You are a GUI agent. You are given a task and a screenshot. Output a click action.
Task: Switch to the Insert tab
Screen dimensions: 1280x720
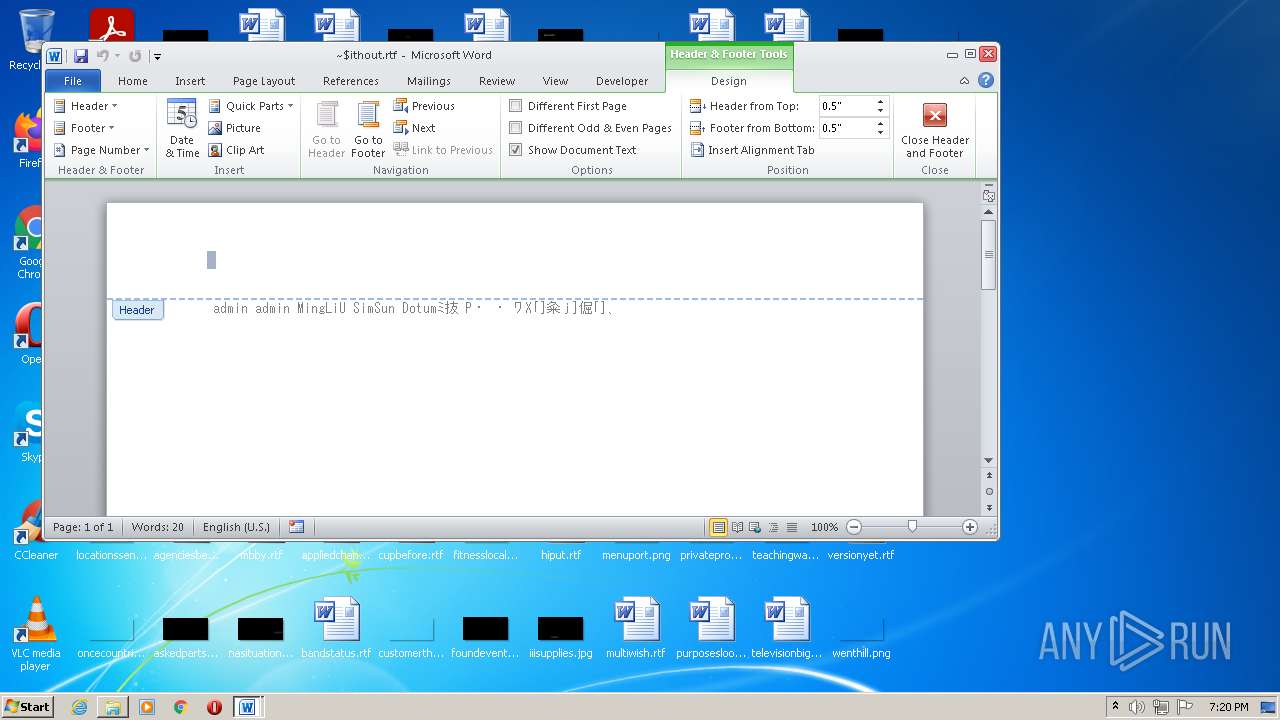[x=190, y=81]
